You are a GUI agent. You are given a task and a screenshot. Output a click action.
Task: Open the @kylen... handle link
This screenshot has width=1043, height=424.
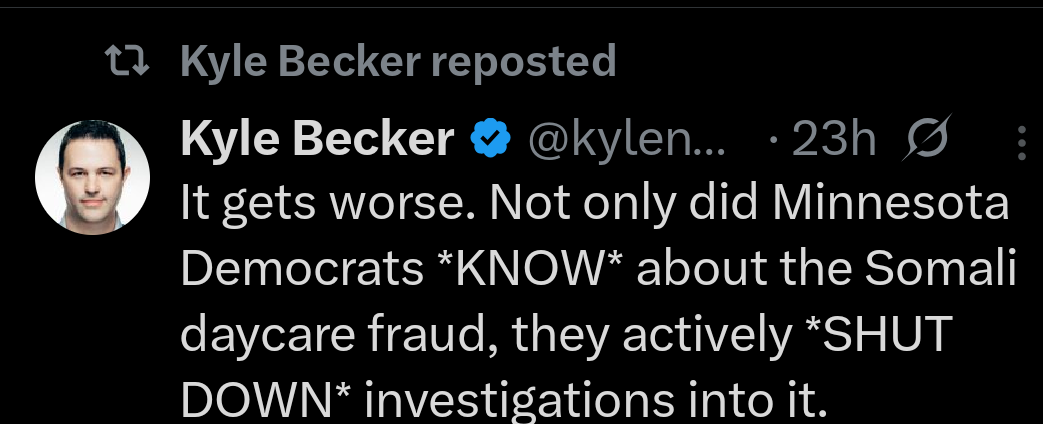(x=627, y=141)
